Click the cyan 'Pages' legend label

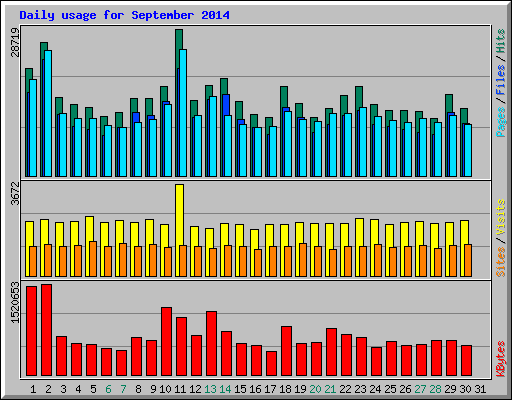click(x=501, y=122)
